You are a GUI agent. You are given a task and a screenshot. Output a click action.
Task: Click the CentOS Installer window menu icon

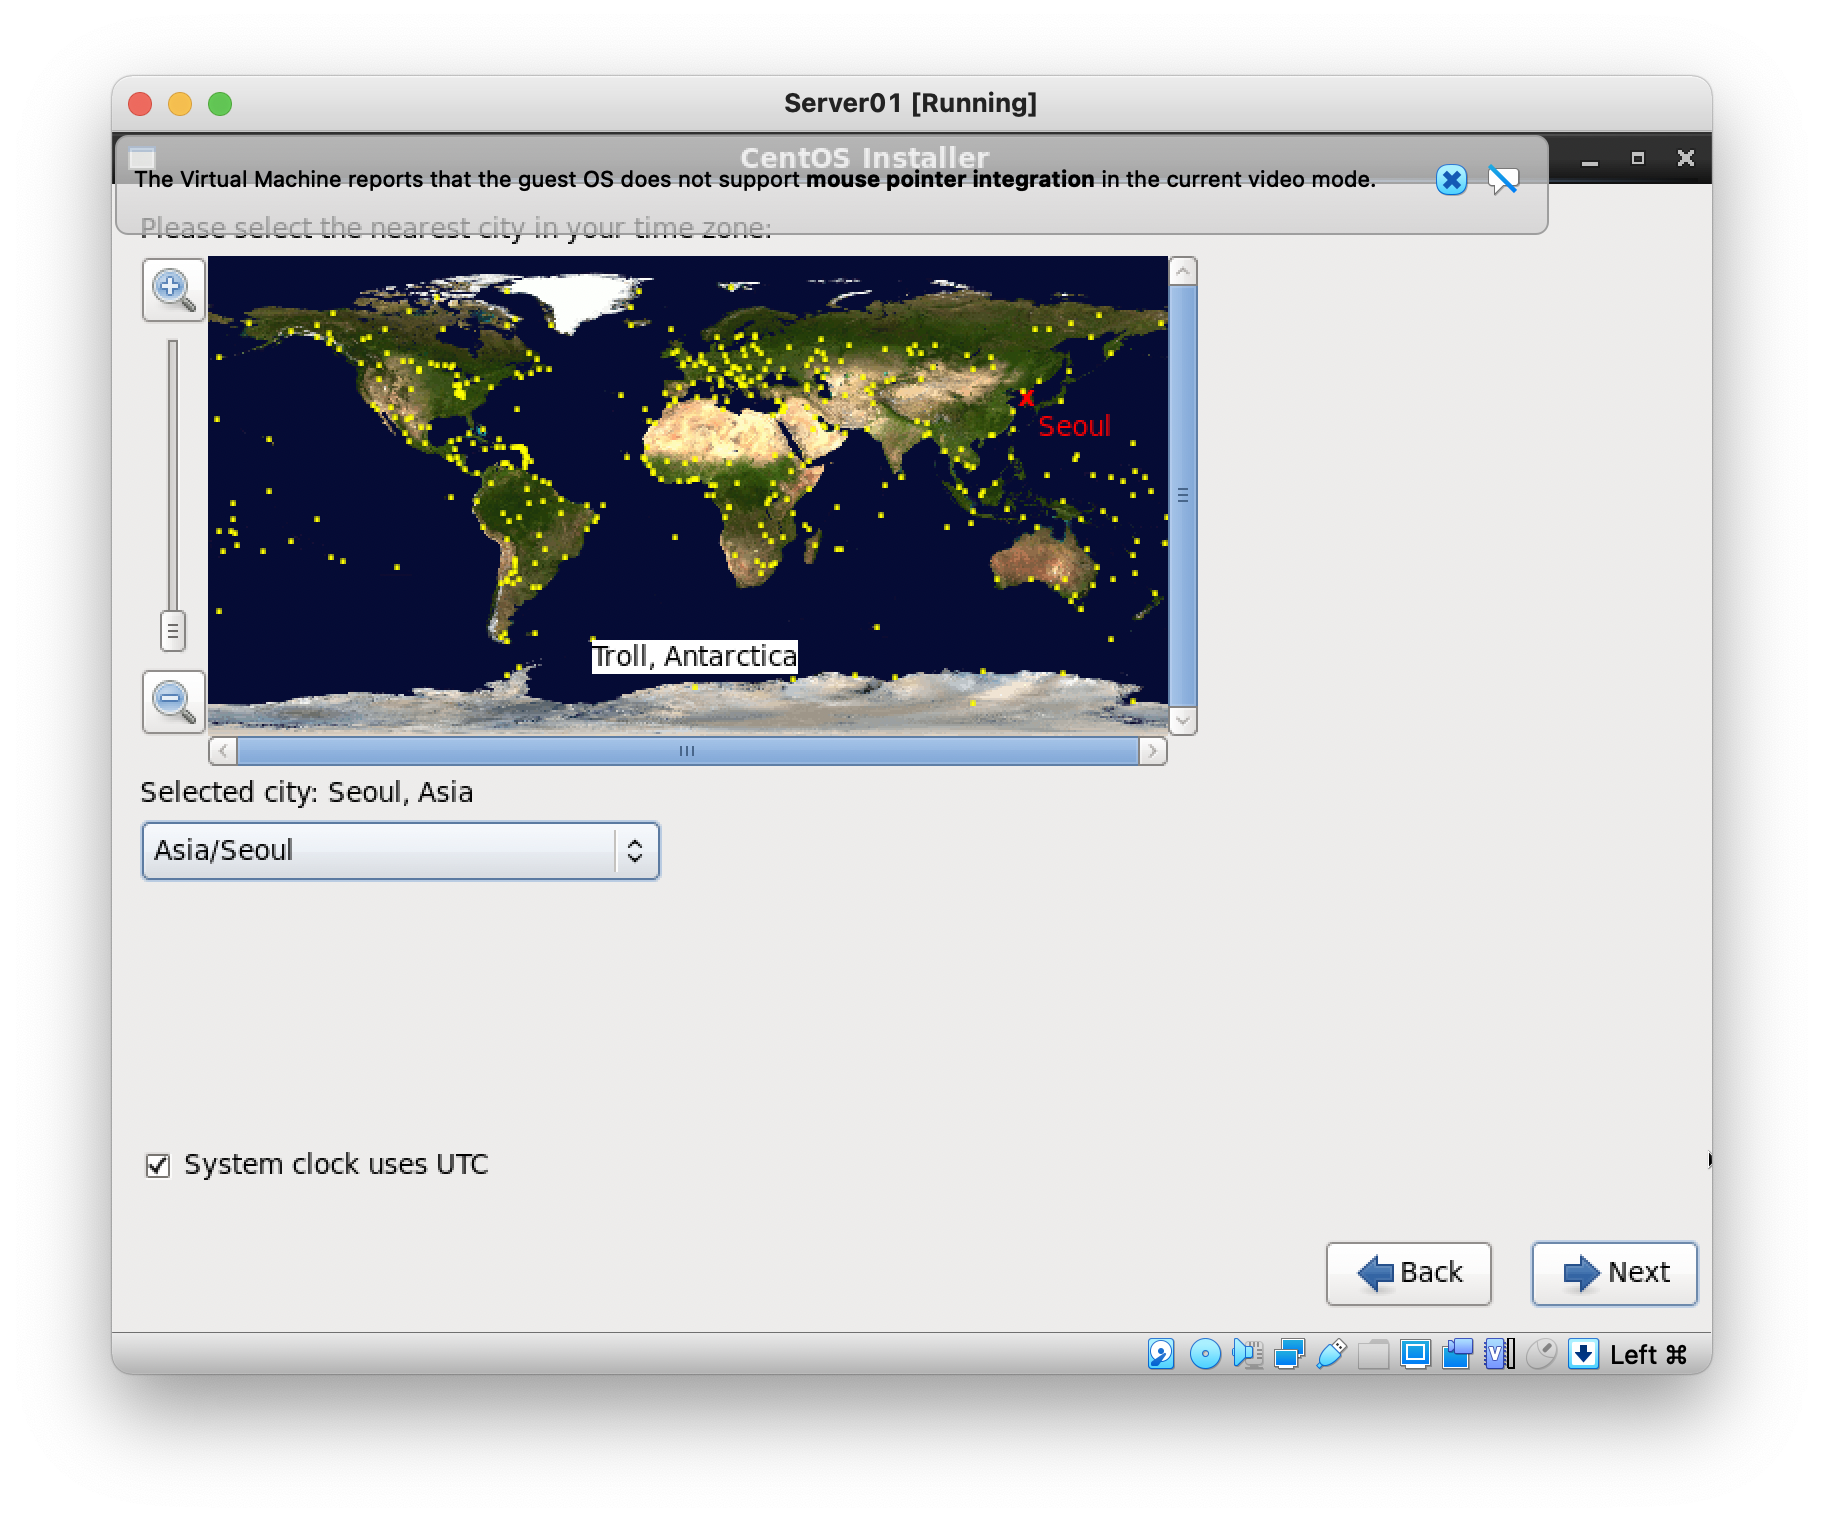[142, 158]
